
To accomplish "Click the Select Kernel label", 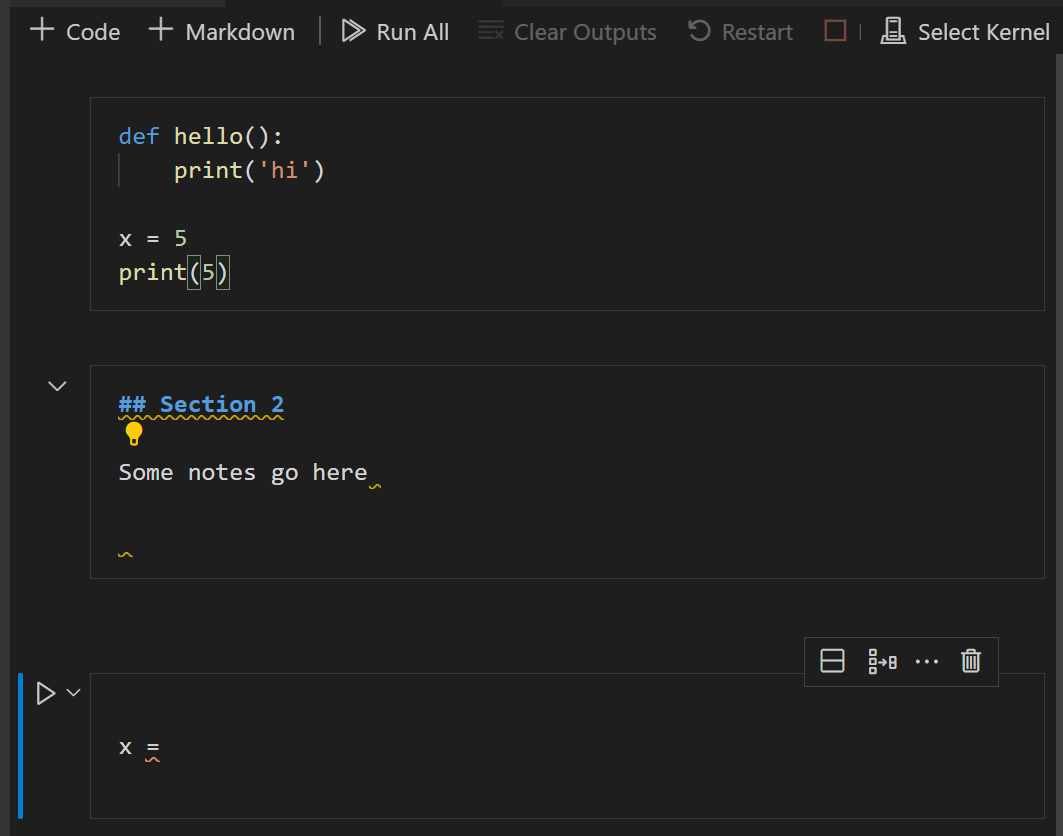I will (983, 32).
